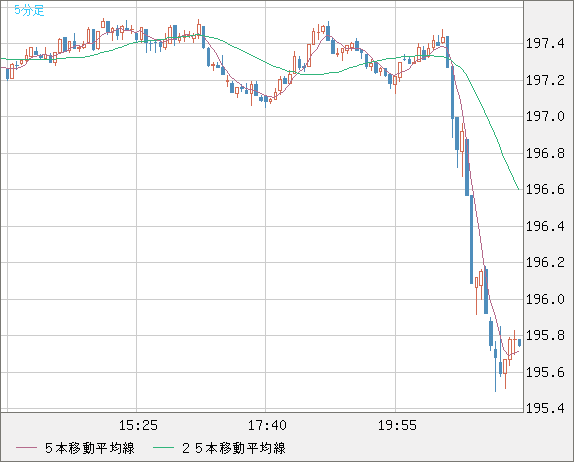This screenshot has width=574, height=462.
Task: Select the 196.6 price axis label
Action: pos(545,189)
